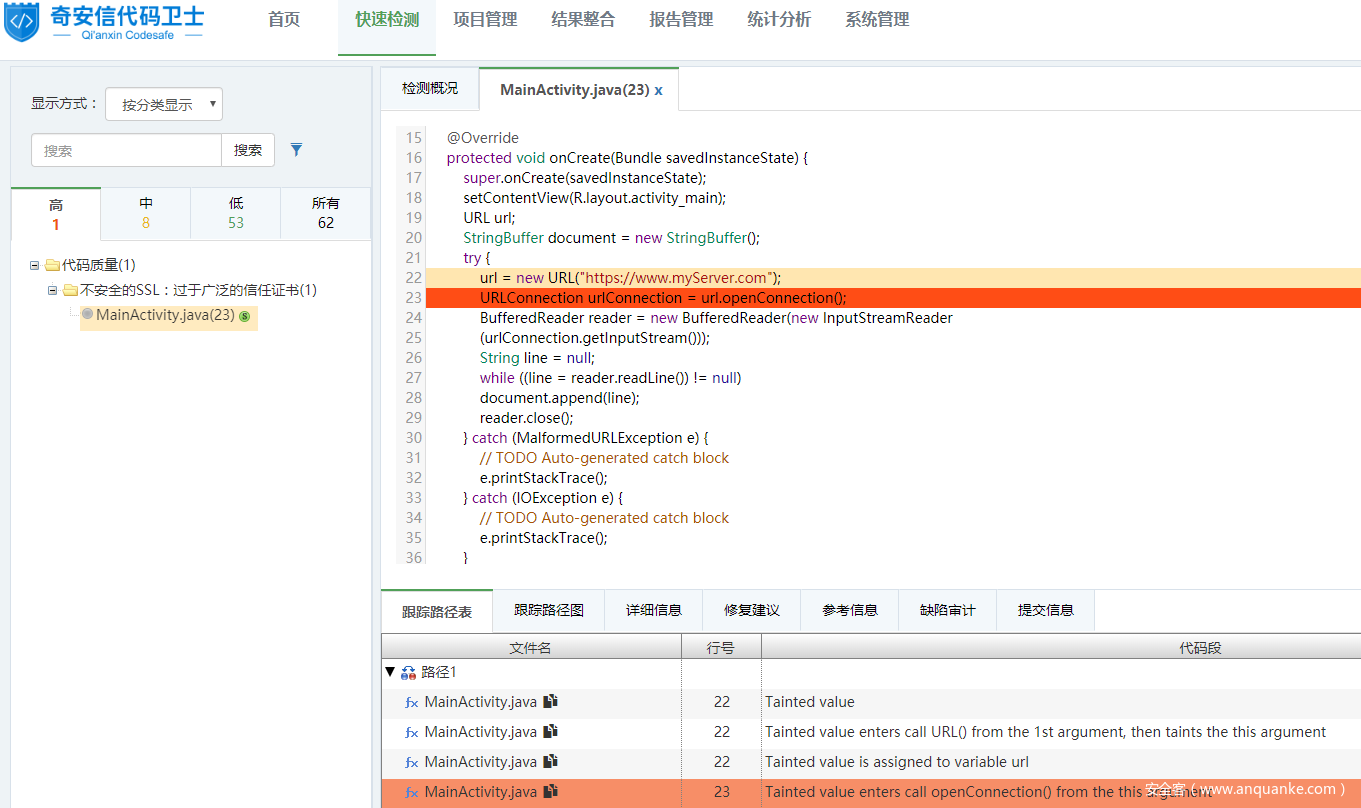Click the Qi'anxin Codesafe shield logo
Viewport: 1361px width, 808px height.
point(21,23)
